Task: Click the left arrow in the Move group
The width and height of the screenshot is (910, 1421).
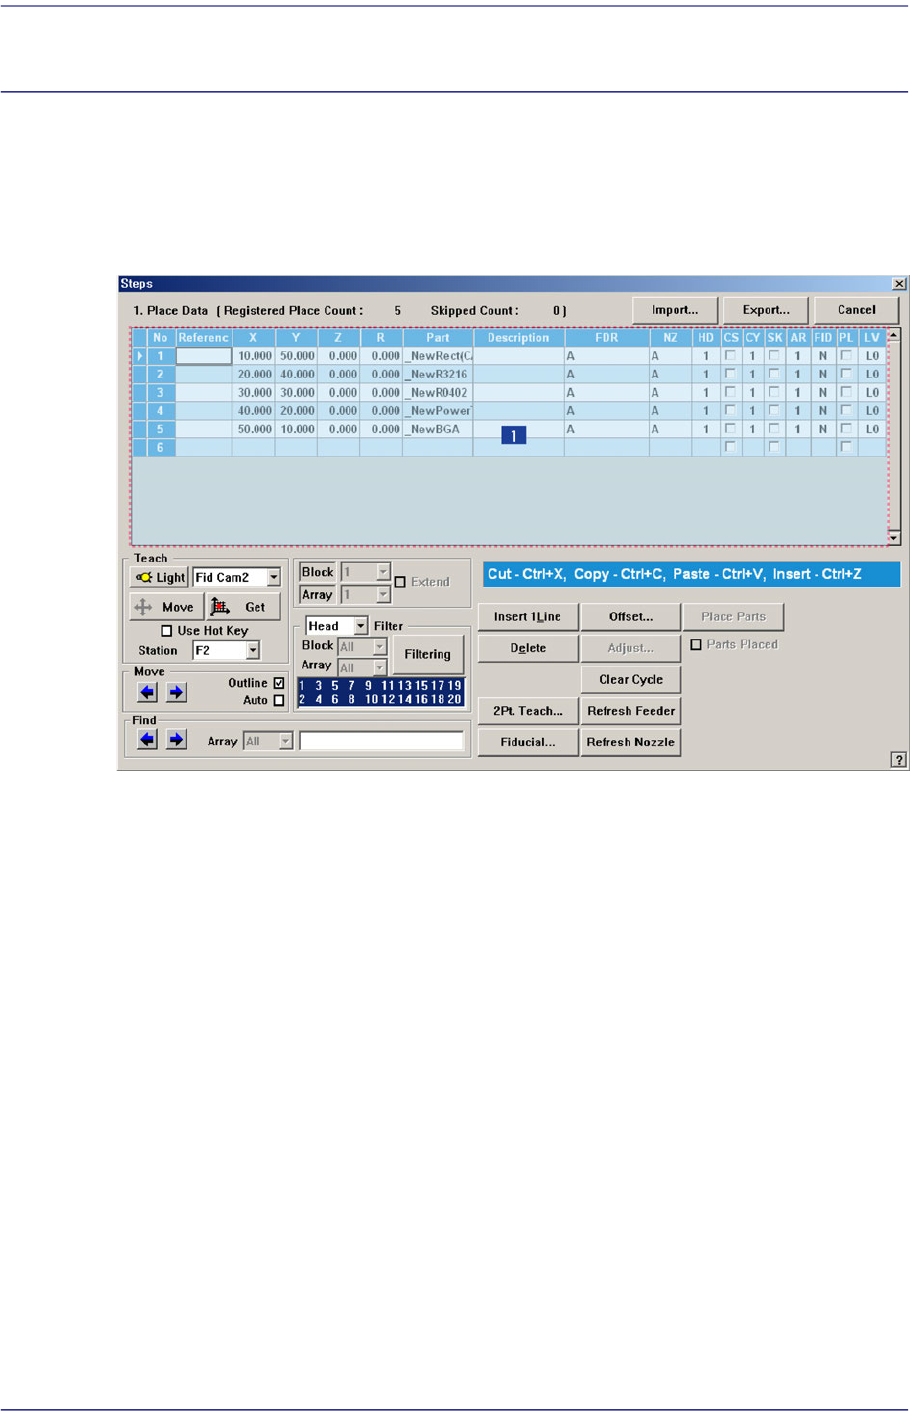Action: click(147, 692)
